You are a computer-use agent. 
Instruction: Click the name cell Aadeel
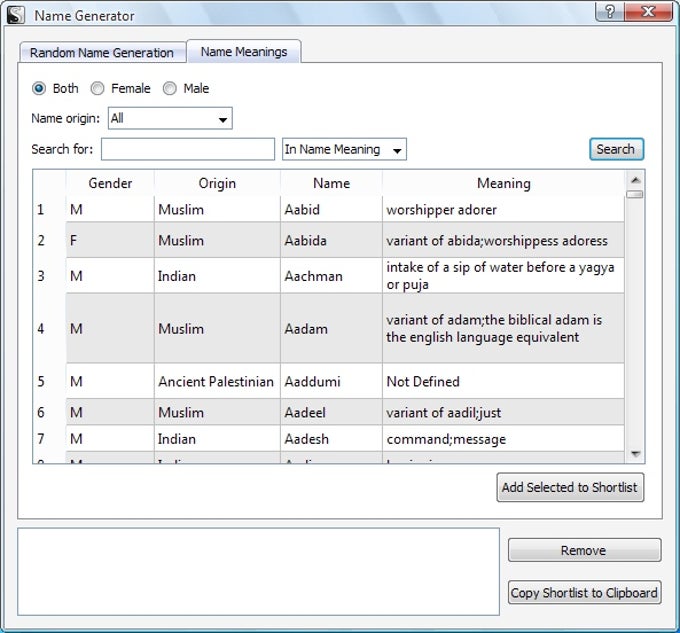331,412
